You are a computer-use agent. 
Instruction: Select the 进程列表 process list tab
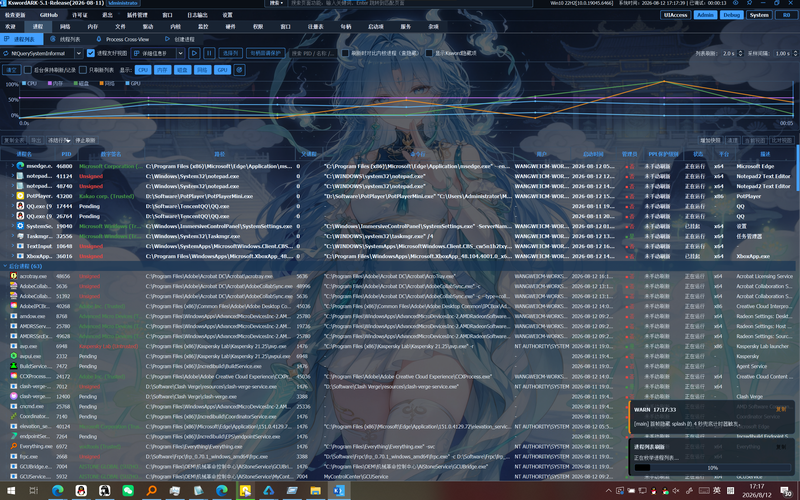tap(20, 39)
